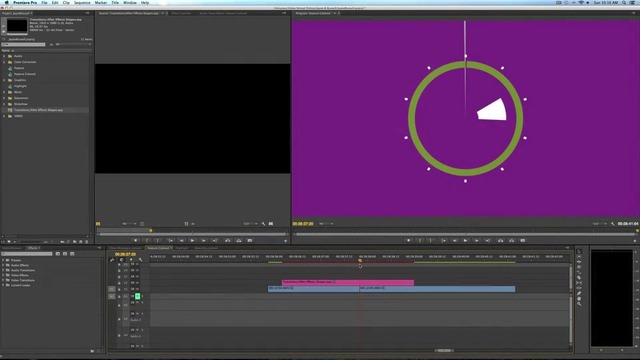The image size is (640, 360).
Task: Select the Zoom tool magnifier
Action: point(579,304)
